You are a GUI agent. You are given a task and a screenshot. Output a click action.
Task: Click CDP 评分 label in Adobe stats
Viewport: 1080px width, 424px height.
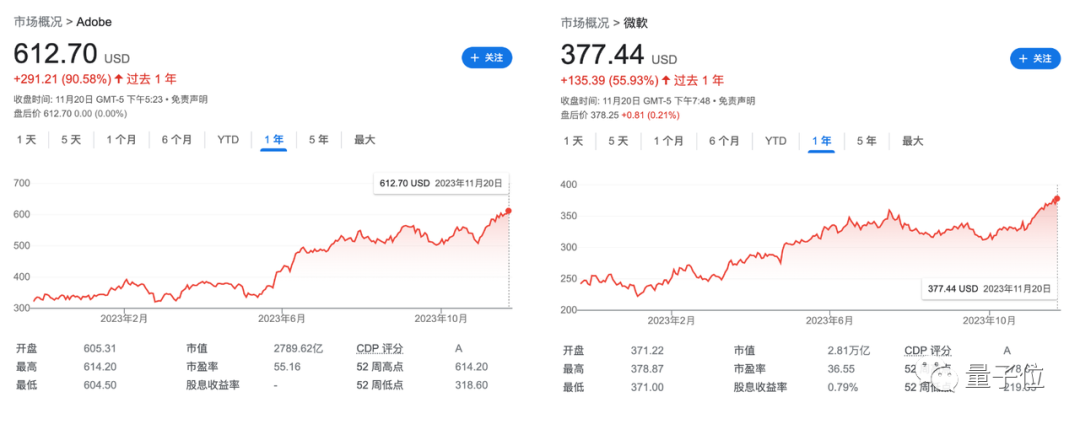click(379, 348)
